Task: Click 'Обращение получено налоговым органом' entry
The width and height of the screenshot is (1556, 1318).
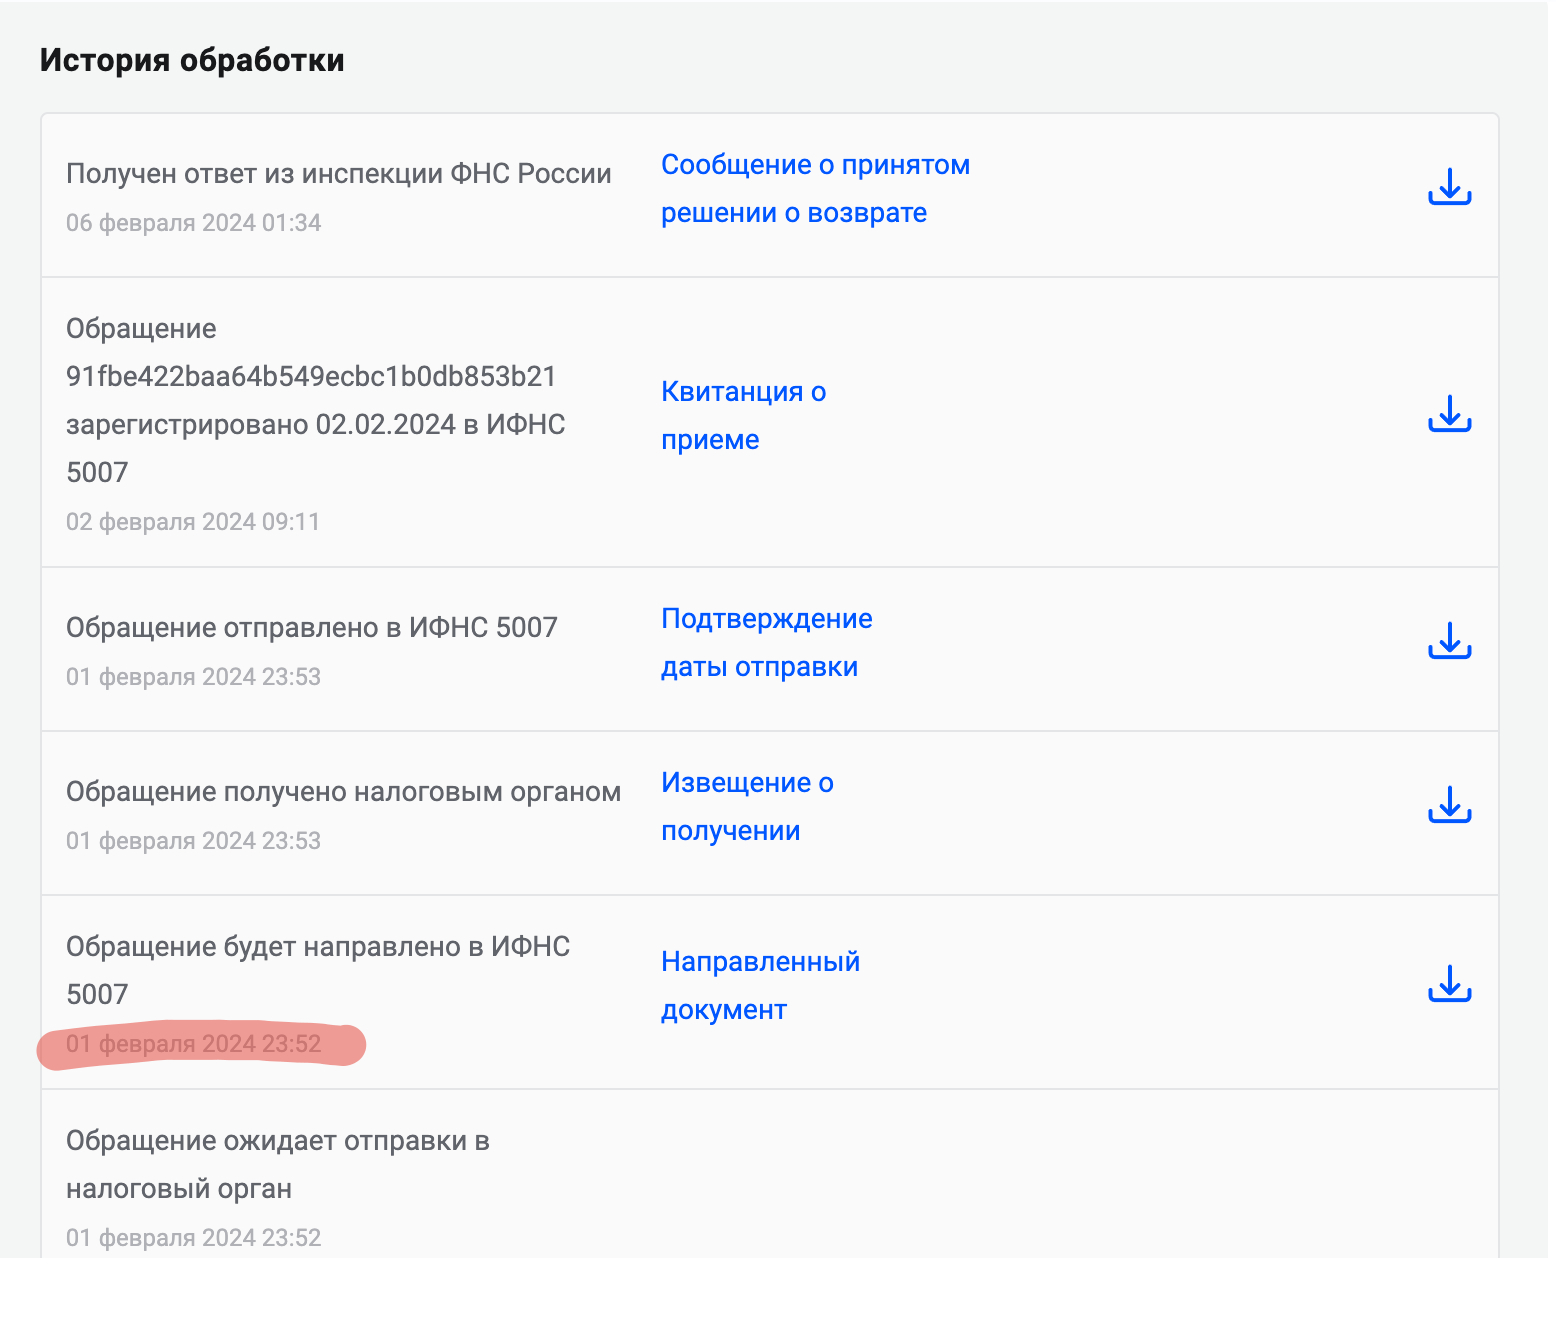Action: (343, 792)
